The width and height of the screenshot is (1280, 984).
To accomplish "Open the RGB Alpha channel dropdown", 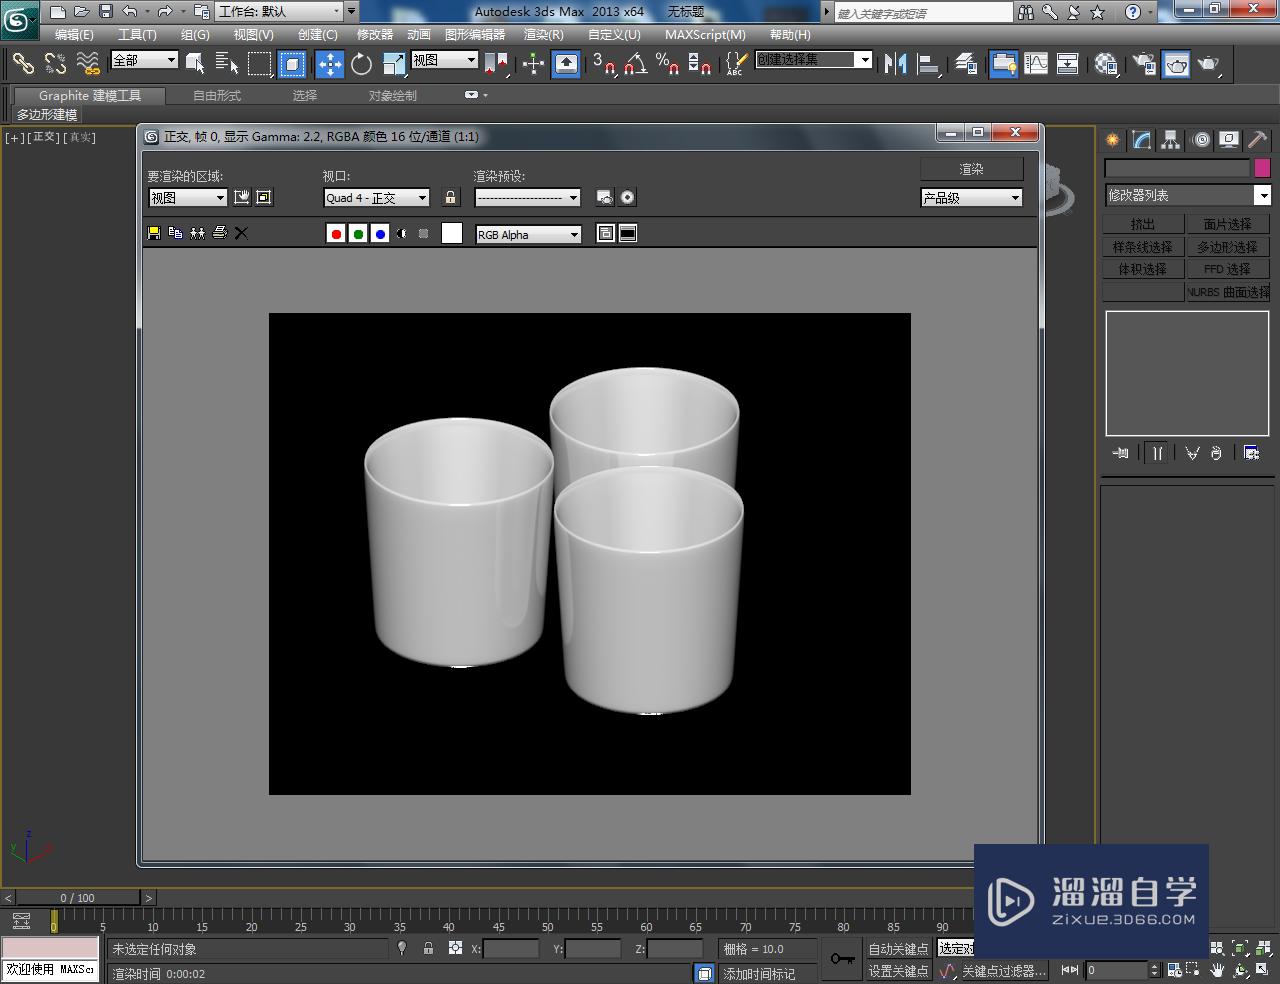I will click(x=528, y=234).
